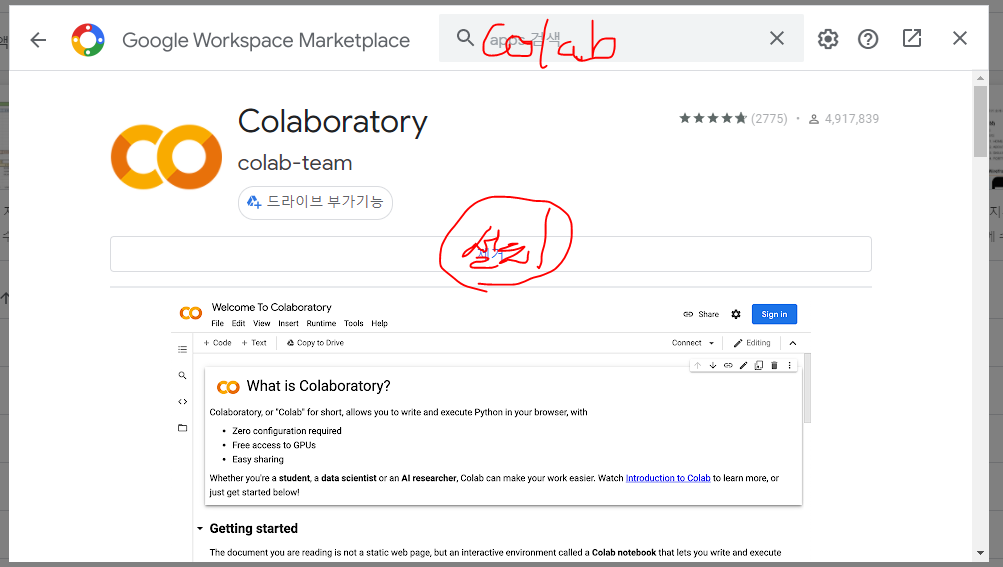Image resolution: width=1003 pixels, height=567 pixels.
Task: Click the page scrollbar up arrow
Action: coord(980,78)
